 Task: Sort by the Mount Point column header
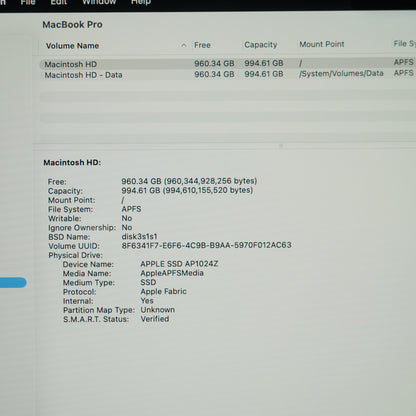tap(322, 44)
